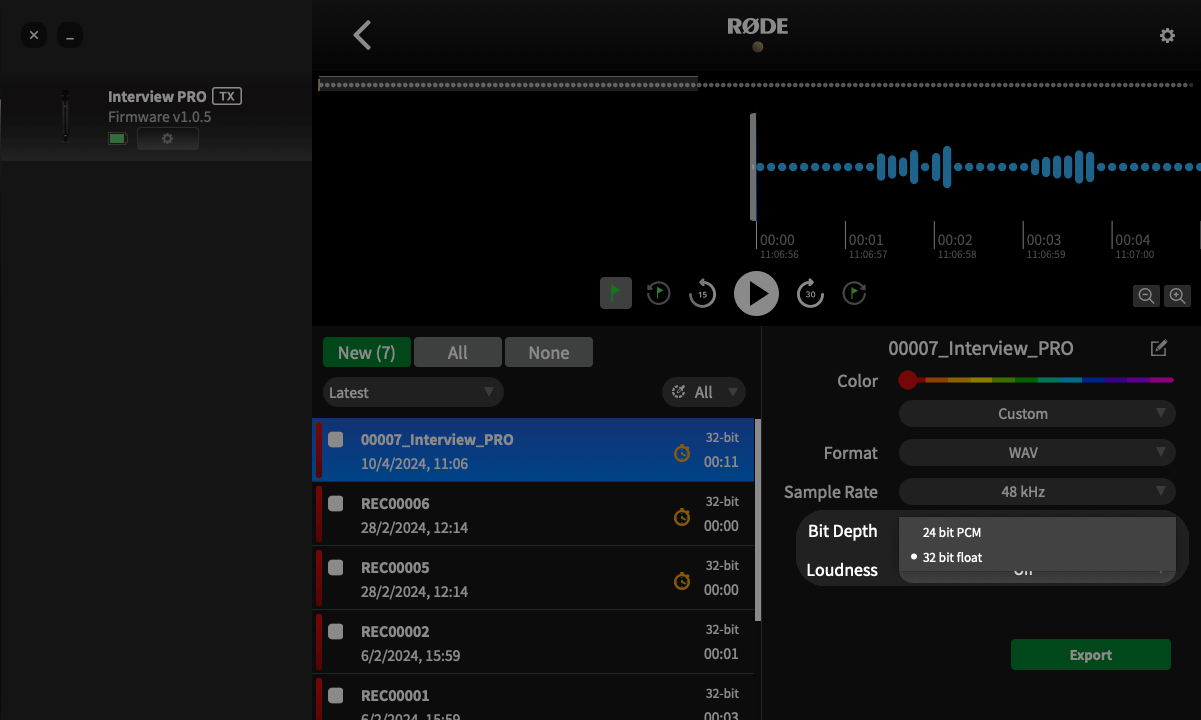Image resolution: width=1201 pixels, height=720 pixels.
Task: Tick the REC00005 checkbox
Action: tap(336, 567)
